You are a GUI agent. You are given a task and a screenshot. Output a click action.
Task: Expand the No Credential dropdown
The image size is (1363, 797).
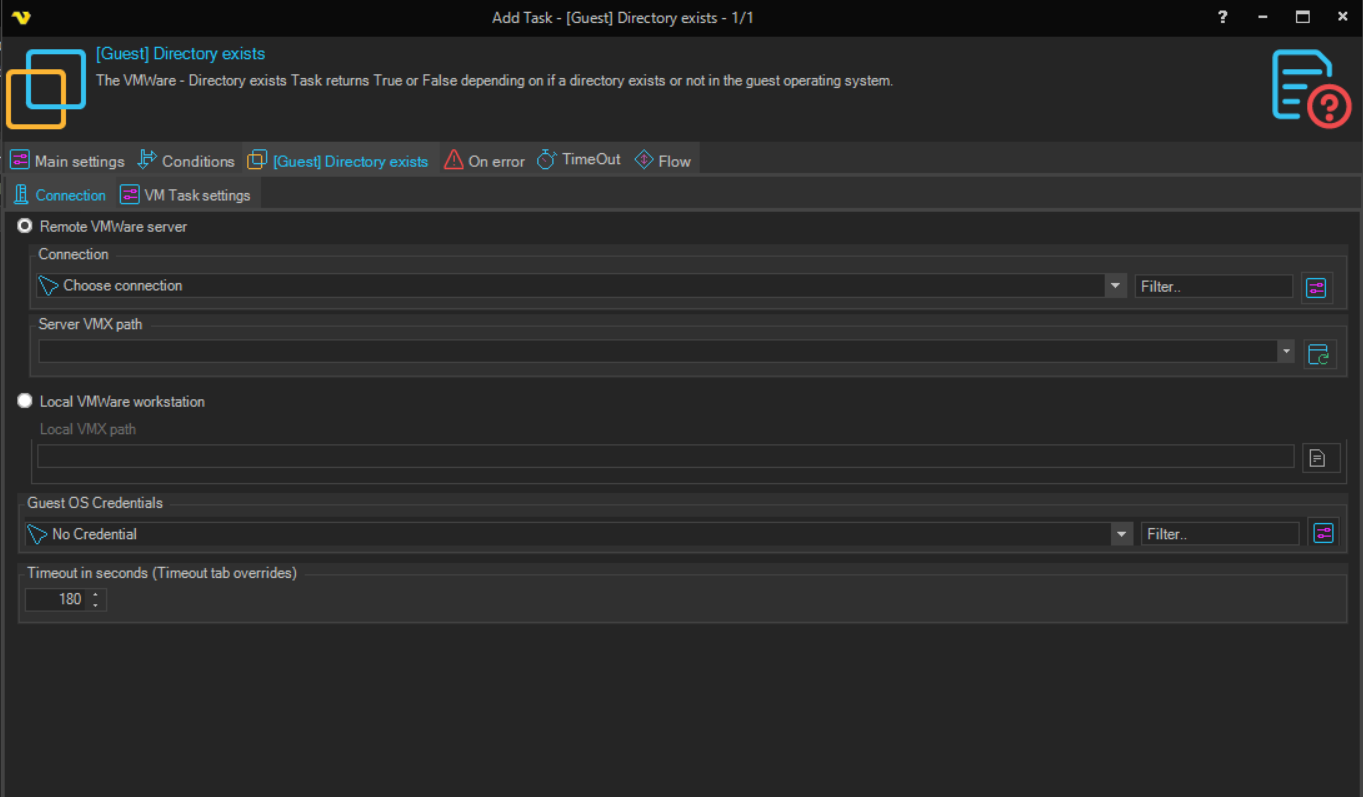pos(1122,534)
